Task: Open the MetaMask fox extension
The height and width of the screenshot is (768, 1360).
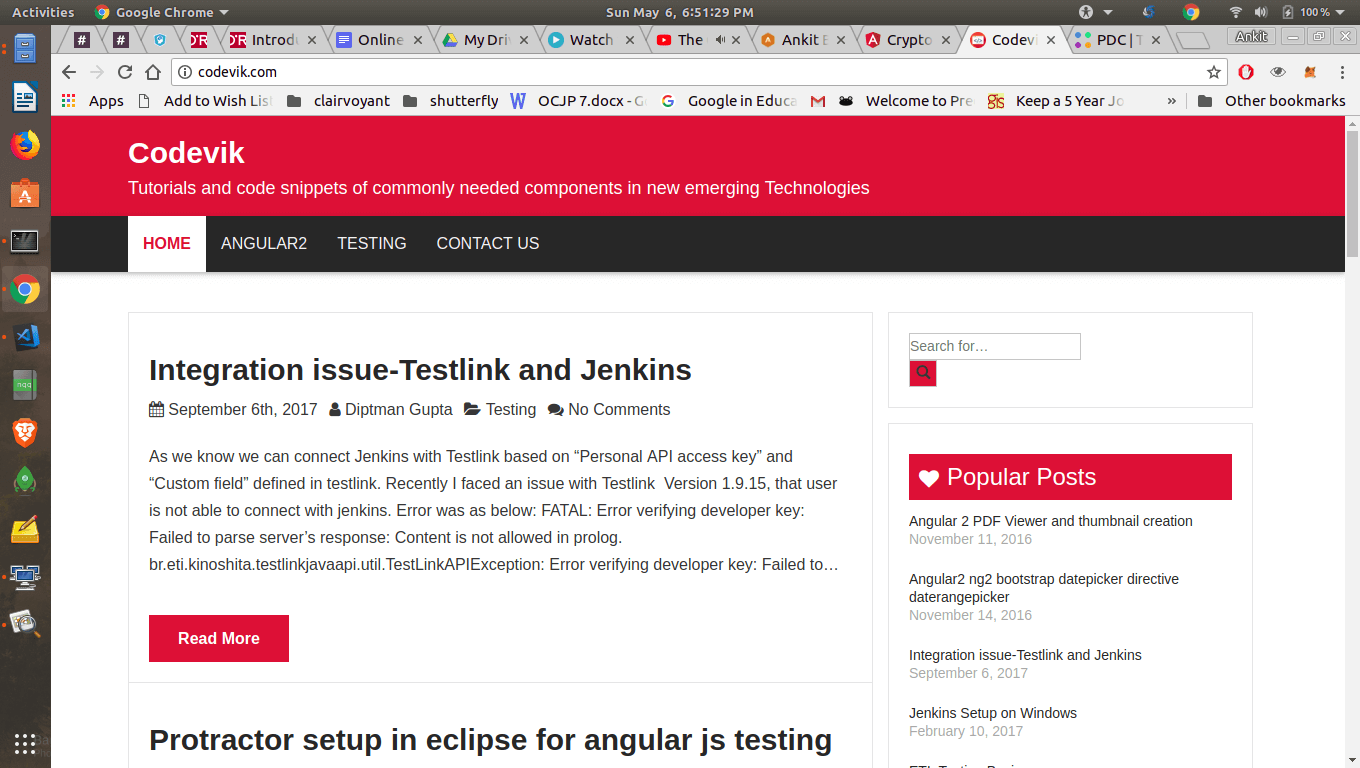Action: point(1309,72)
